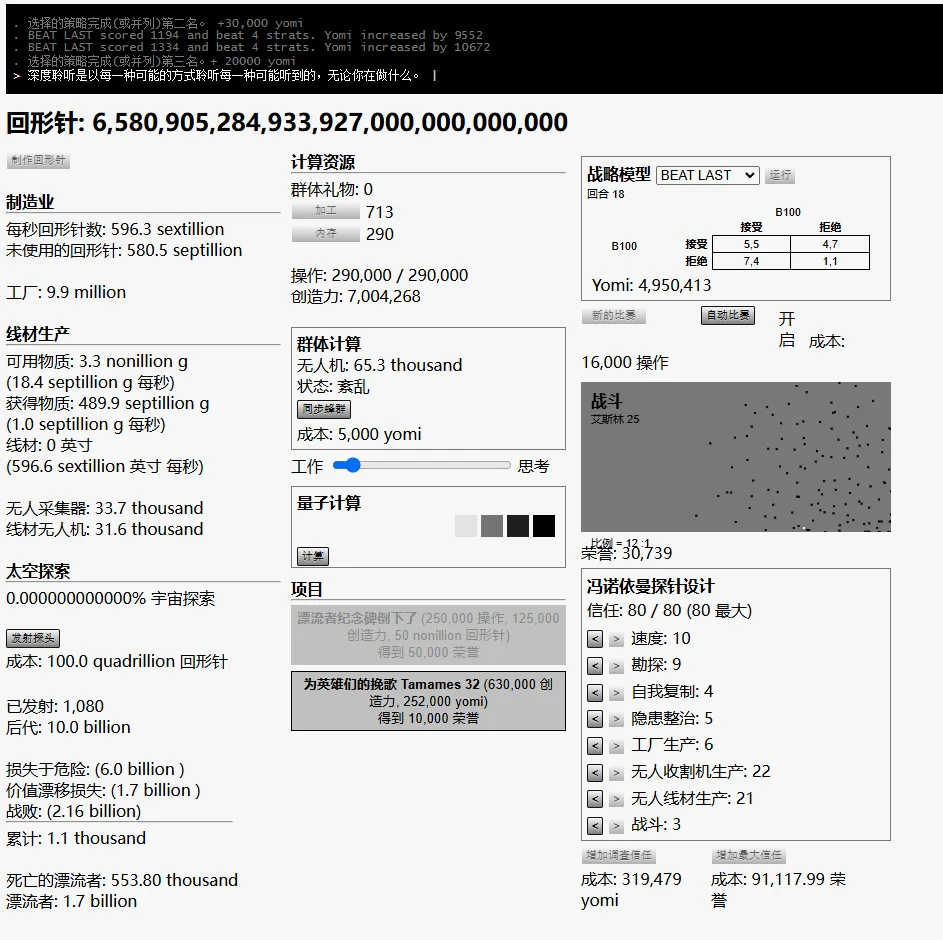
Task: Open the BEAT LAST strategy dropdown
Action: (707, 175)
